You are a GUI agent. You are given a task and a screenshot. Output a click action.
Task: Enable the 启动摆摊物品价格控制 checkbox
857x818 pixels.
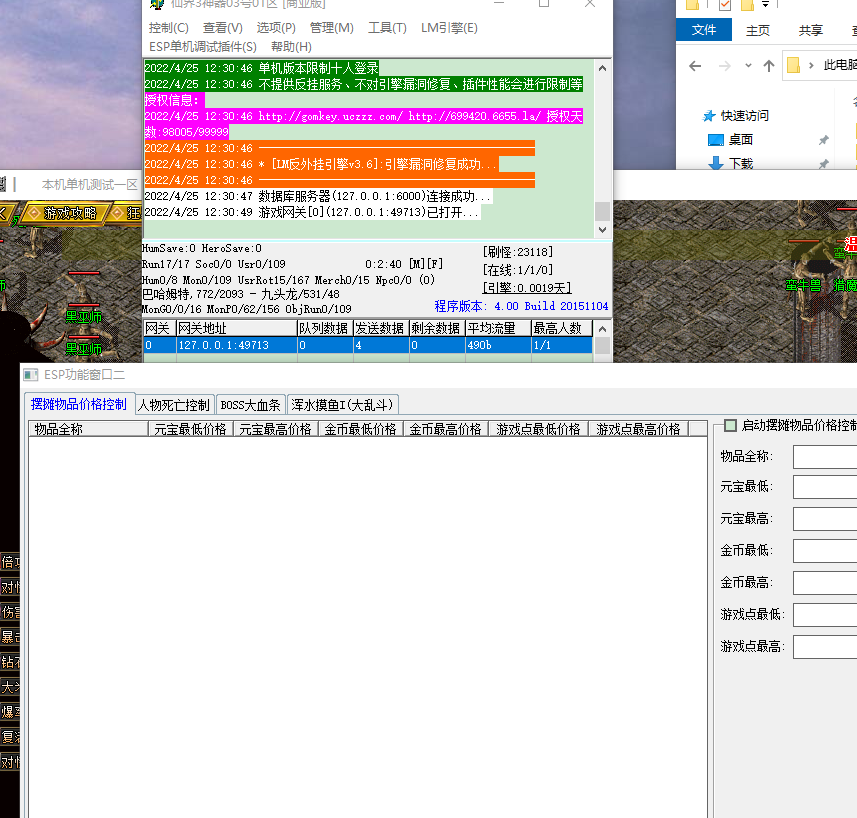[730, 426]
